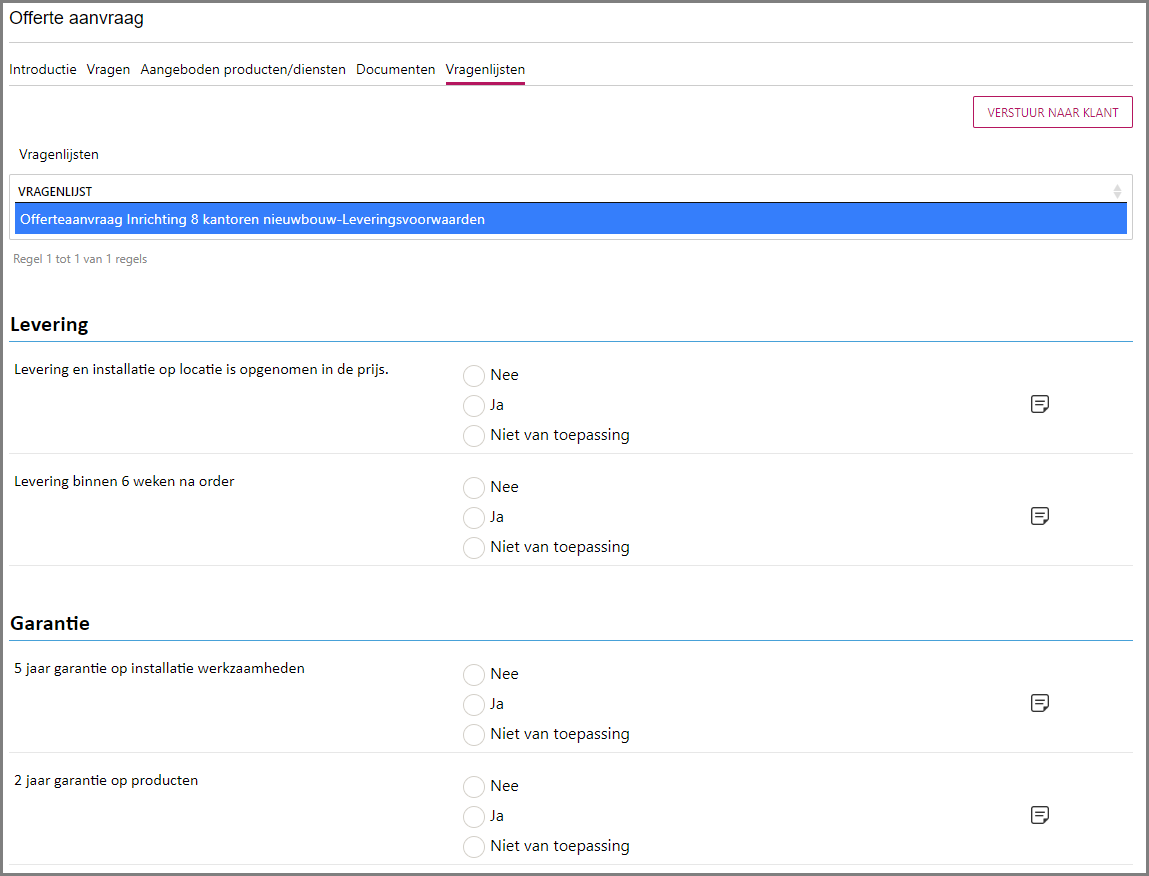Viewport: 1149px width, 876px height.
Task: Open note for '2 jaar garantie op producten' question
Action: tap(1039, 815)
